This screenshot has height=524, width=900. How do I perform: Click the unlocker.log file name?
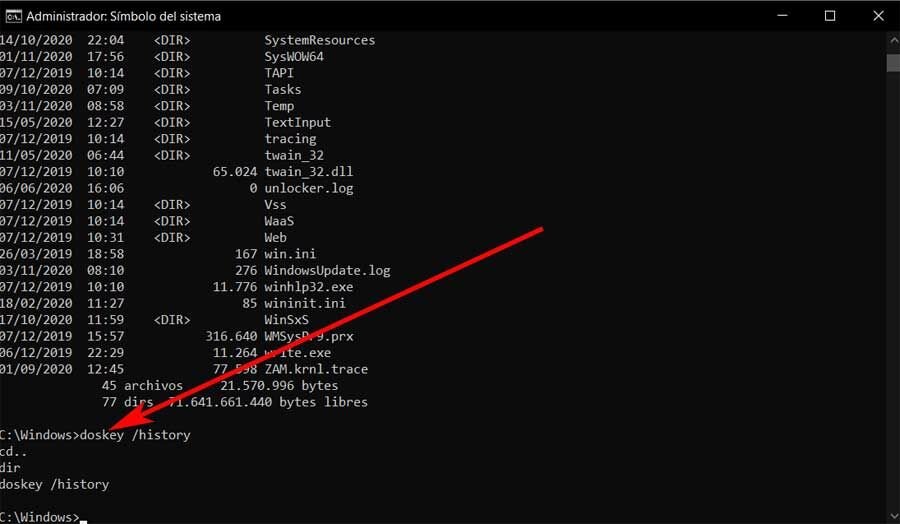(x=309, y=188)
